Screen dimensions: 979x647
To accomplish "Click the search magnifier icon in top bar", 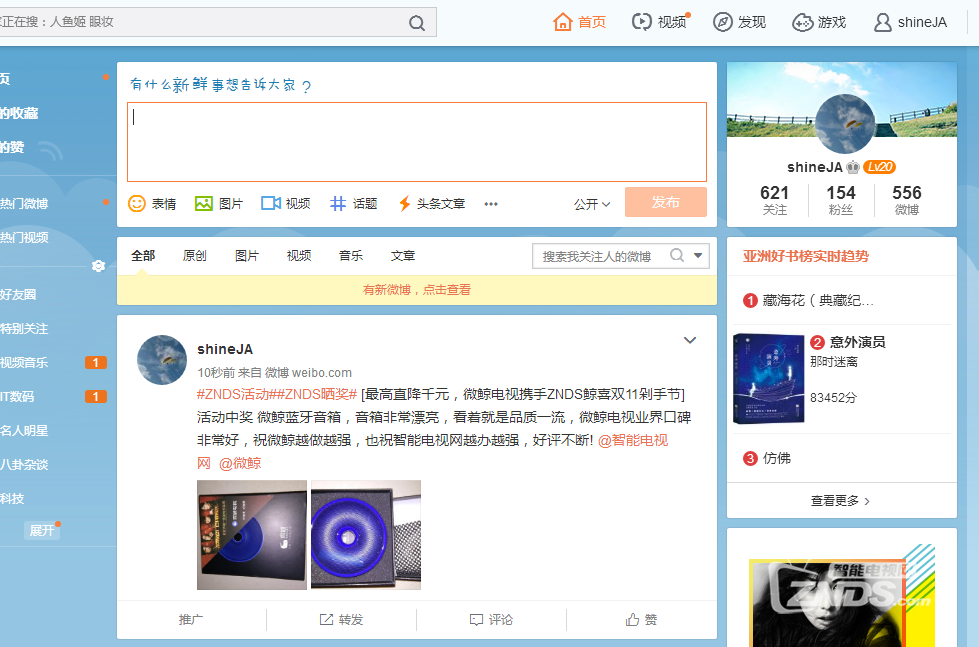I will tap(417, 23).
